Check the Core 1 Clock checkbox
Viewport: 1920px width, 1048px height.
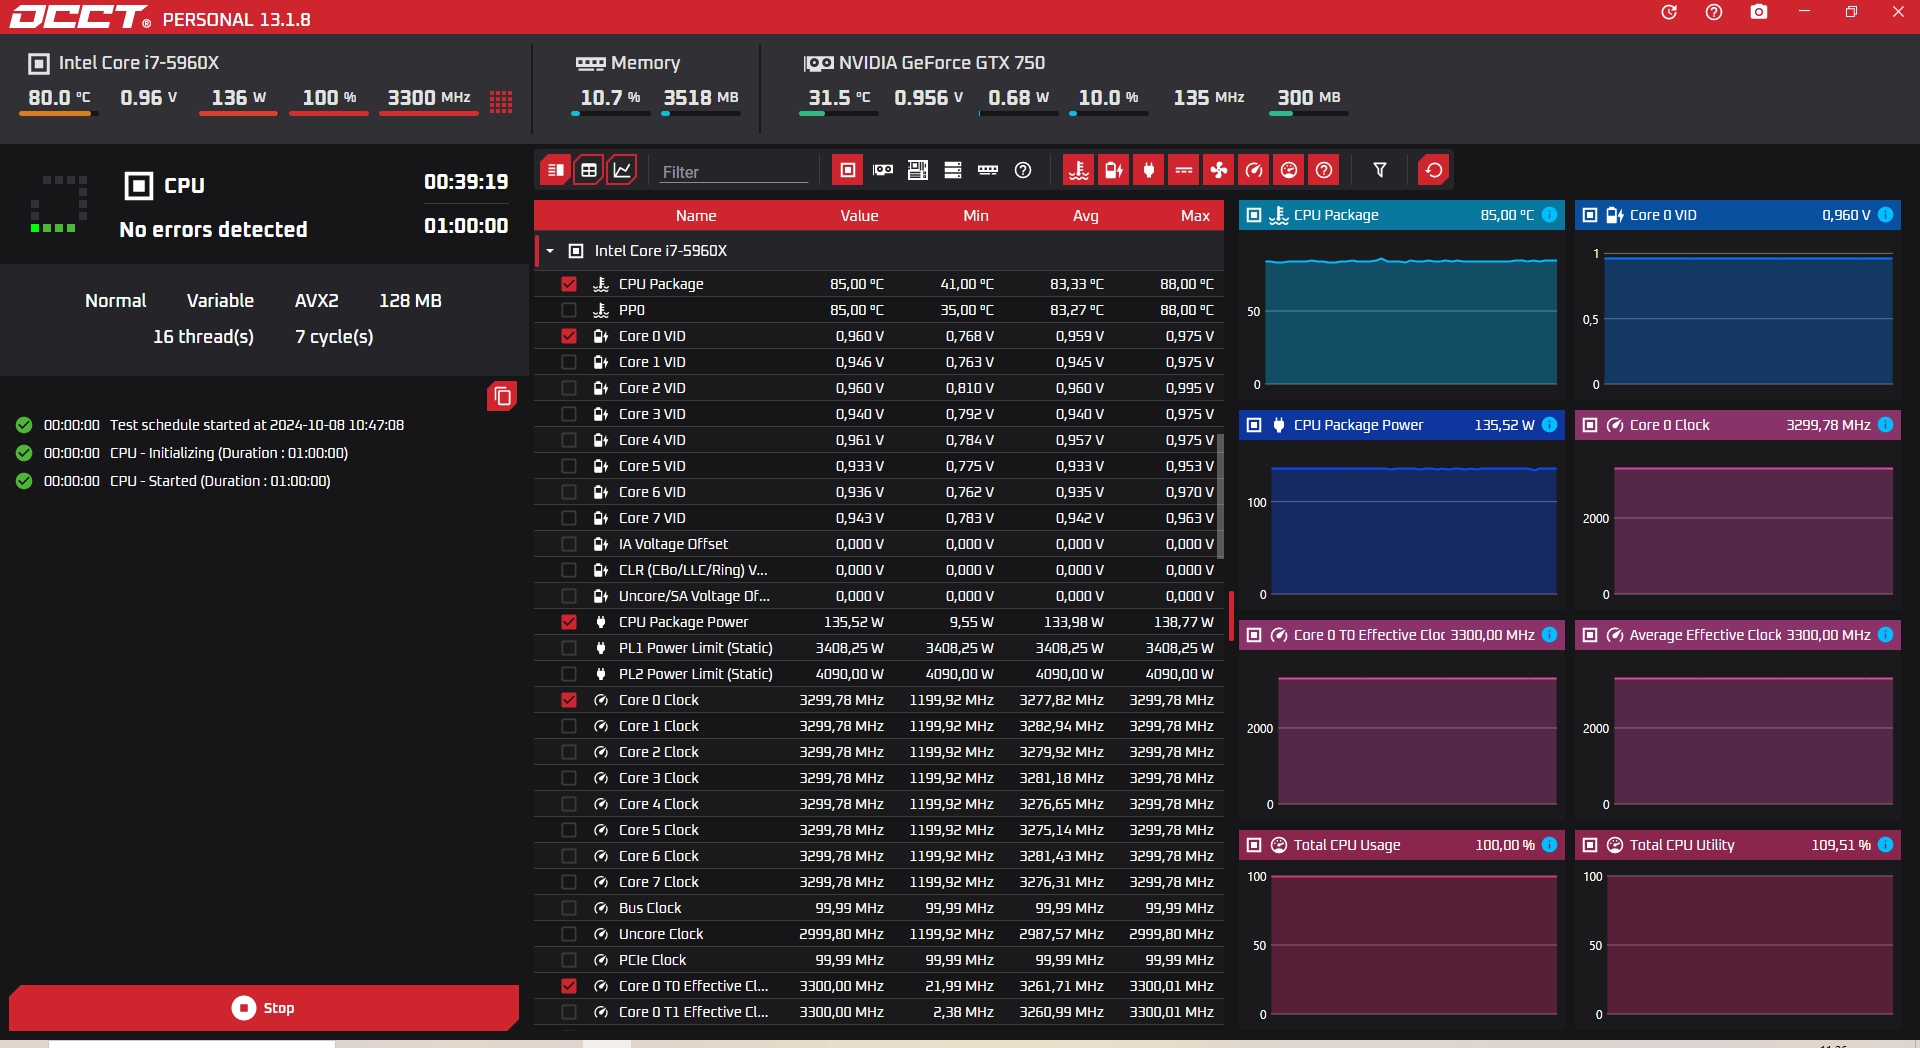click(569, 726)
